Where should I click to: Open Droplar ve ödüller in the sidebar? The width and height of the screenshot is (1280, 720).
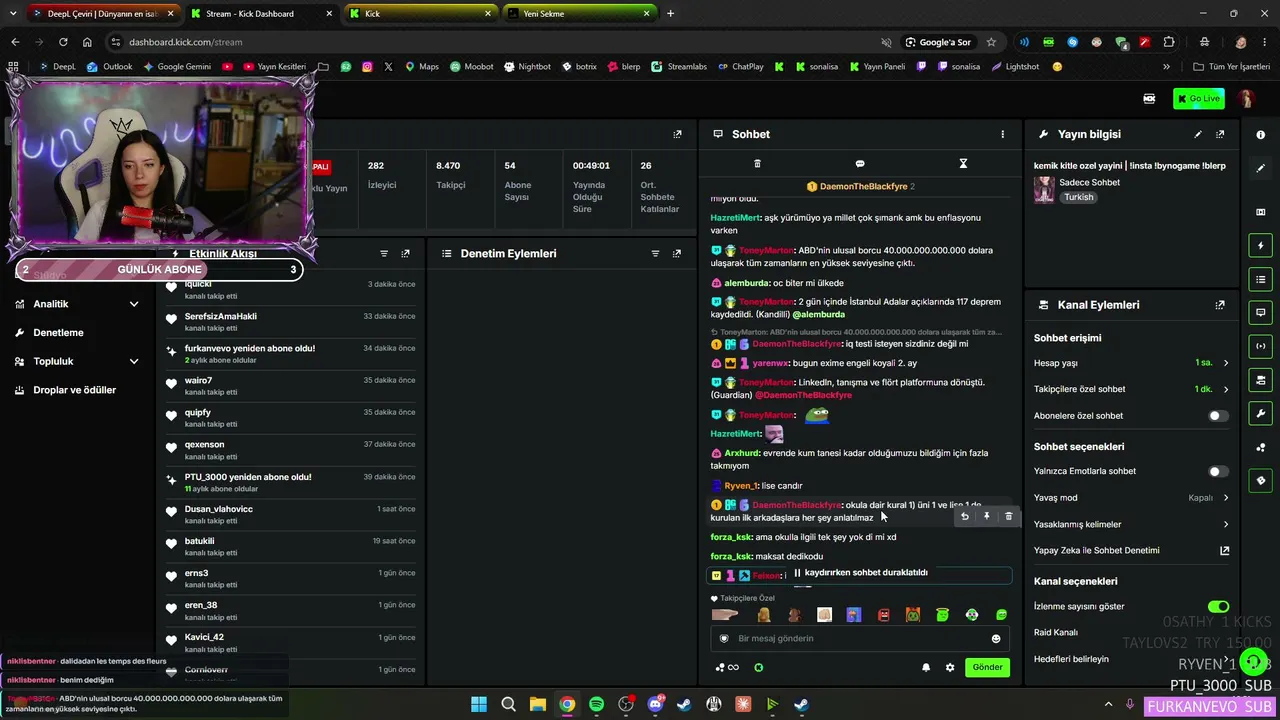pyautogui.click(x=74, y=390)
